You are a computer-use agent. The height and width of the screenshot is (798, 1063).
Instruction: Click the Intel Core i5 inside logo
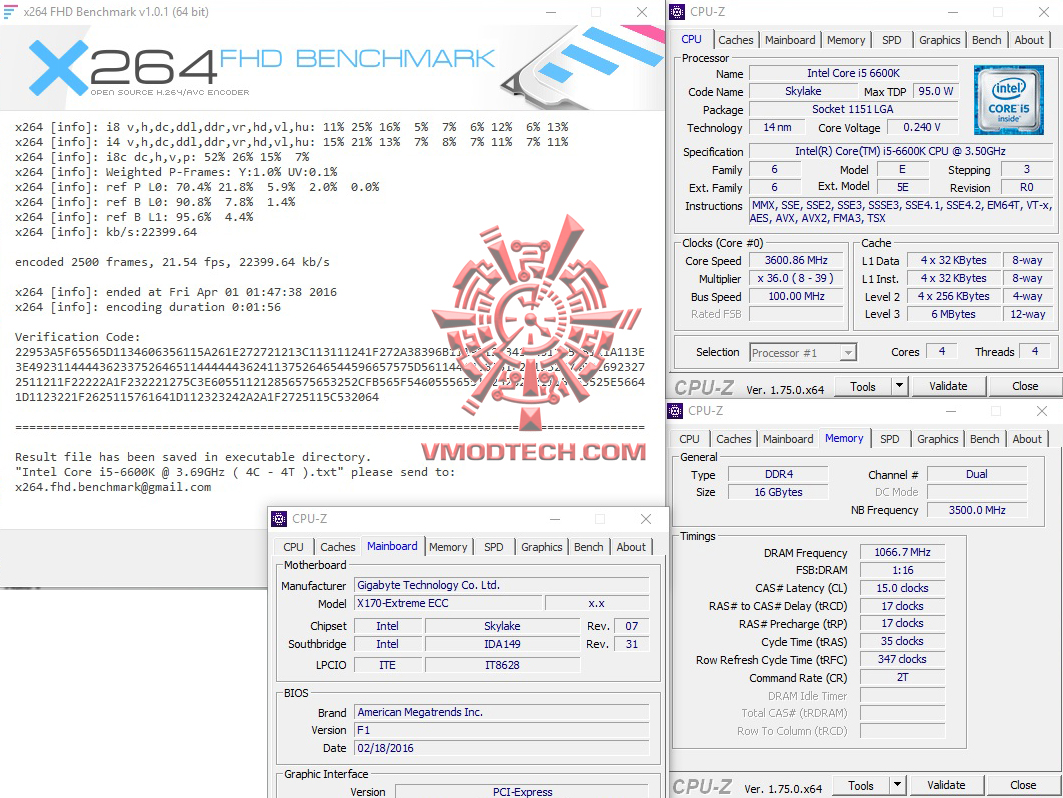tap(1008, 100)
